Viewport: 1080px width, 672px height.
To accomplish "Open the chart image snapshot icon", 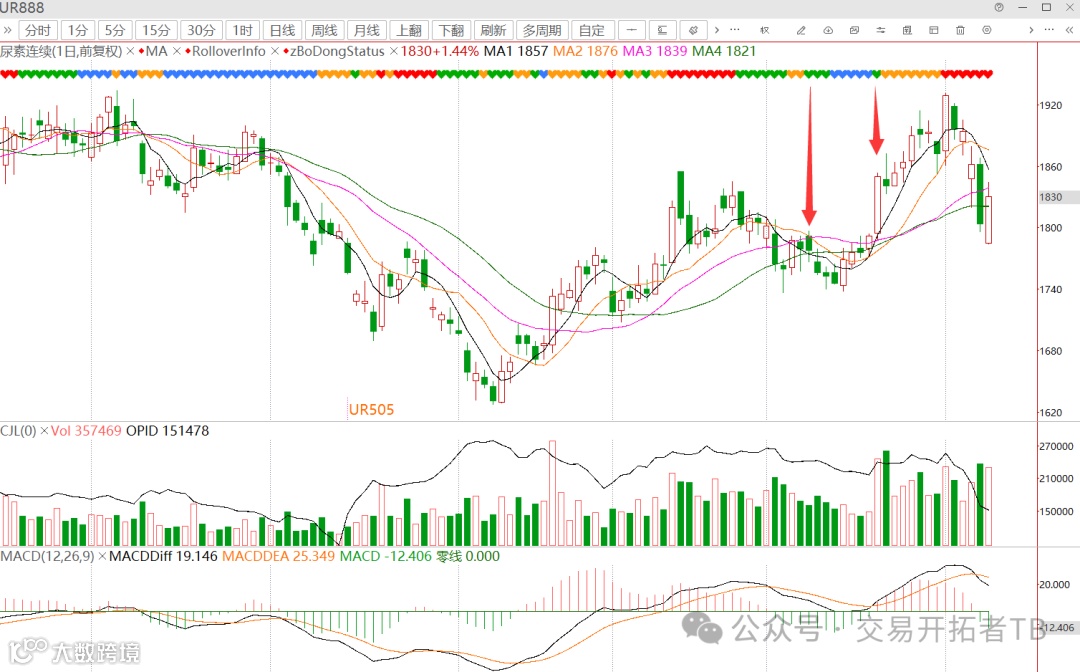I will (854, 30).
